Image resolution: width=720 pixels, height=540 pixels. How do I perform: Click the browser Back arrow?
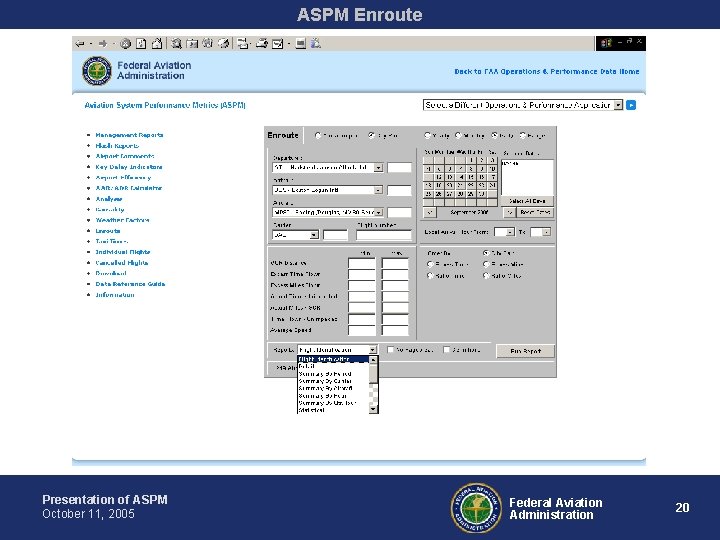pyautogui.click(x=81, y=44)
